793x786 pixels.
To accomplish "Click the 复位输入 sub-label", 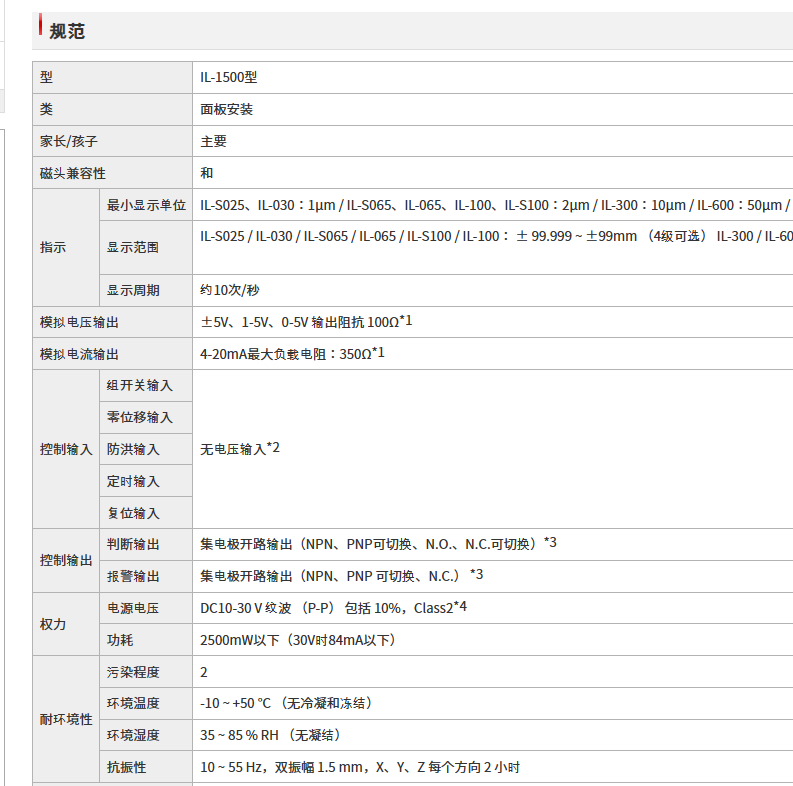I will click(133, 513).
